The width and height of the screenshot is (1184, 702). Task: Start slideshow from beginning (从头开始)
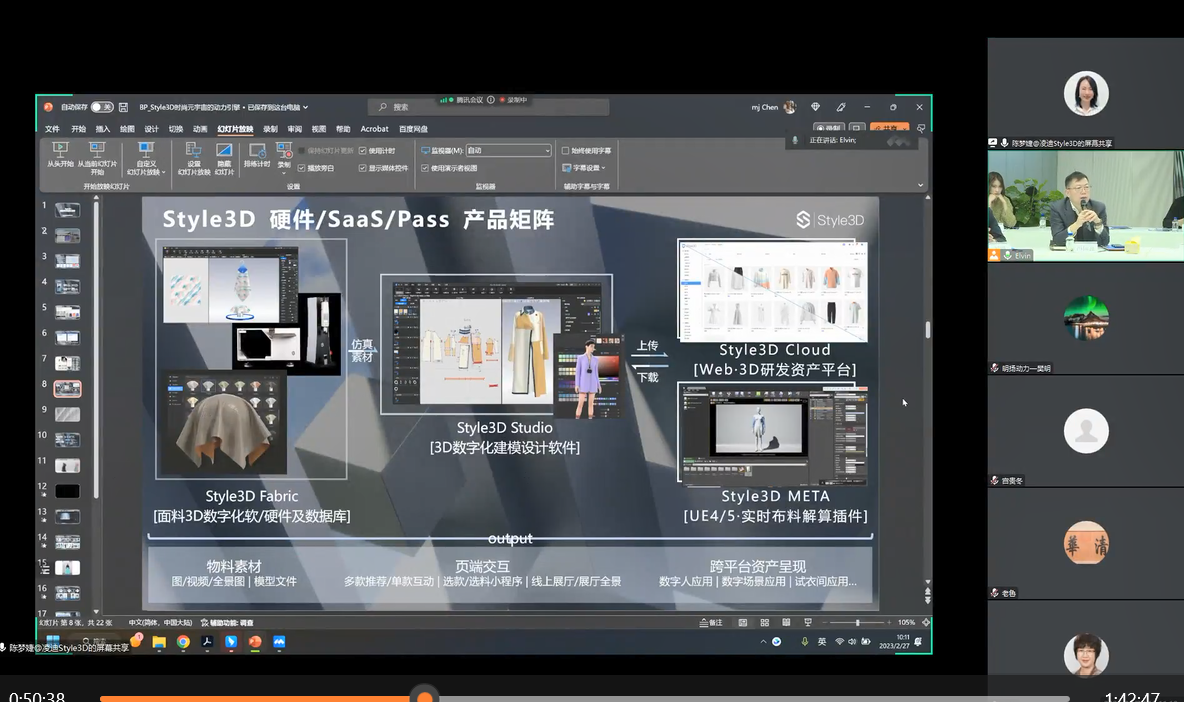pyautogui.click(x=60, y=155)
